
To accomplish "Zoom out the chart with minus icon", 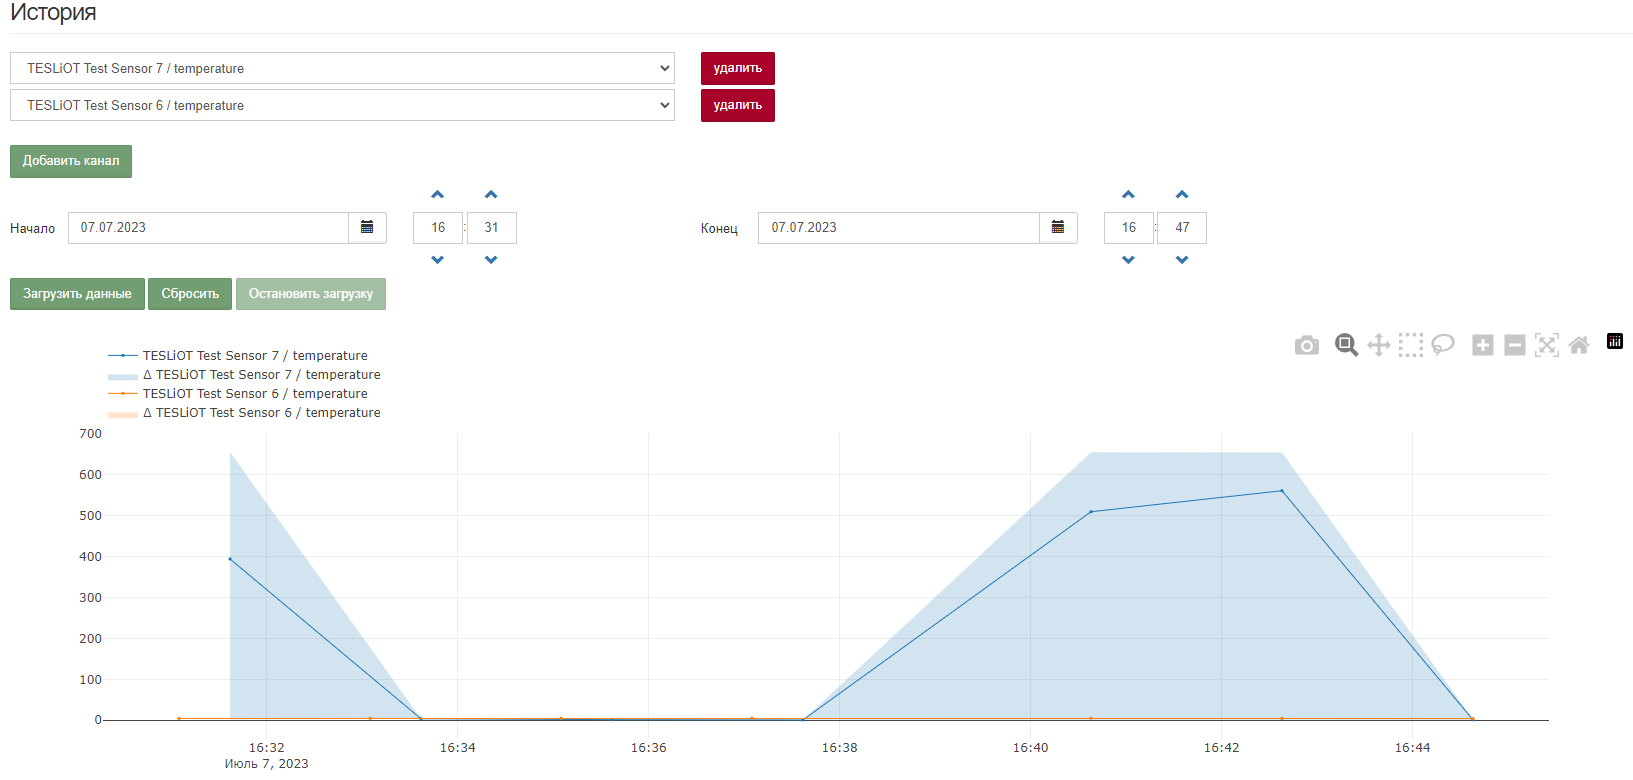I will pos(1515,345).
